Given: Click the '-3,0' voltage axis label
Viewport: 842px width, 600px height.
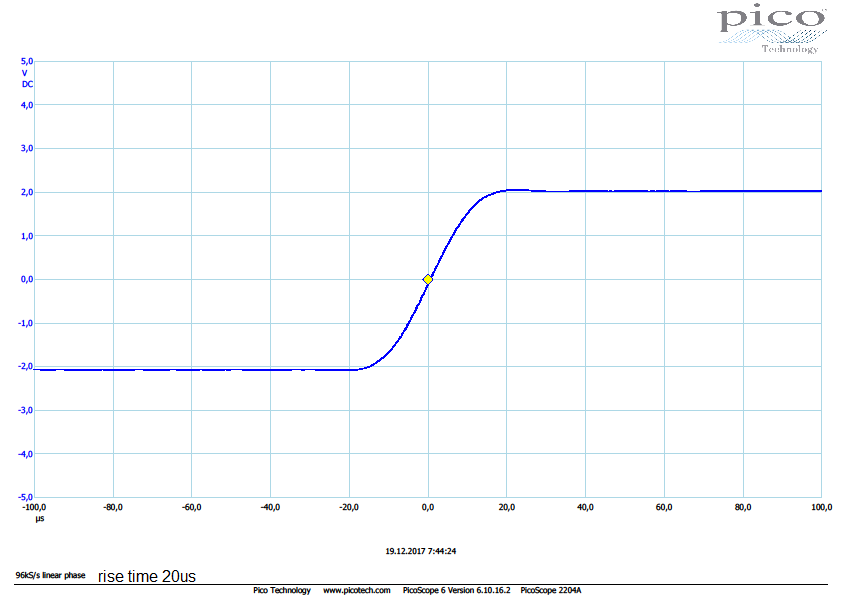Looking at the screenshot, I should click(x=25, y=410).
